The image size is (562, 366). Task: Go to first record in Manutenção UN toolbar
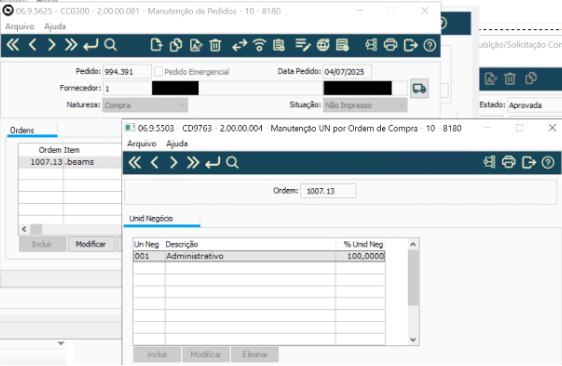(x=135, y=163)
